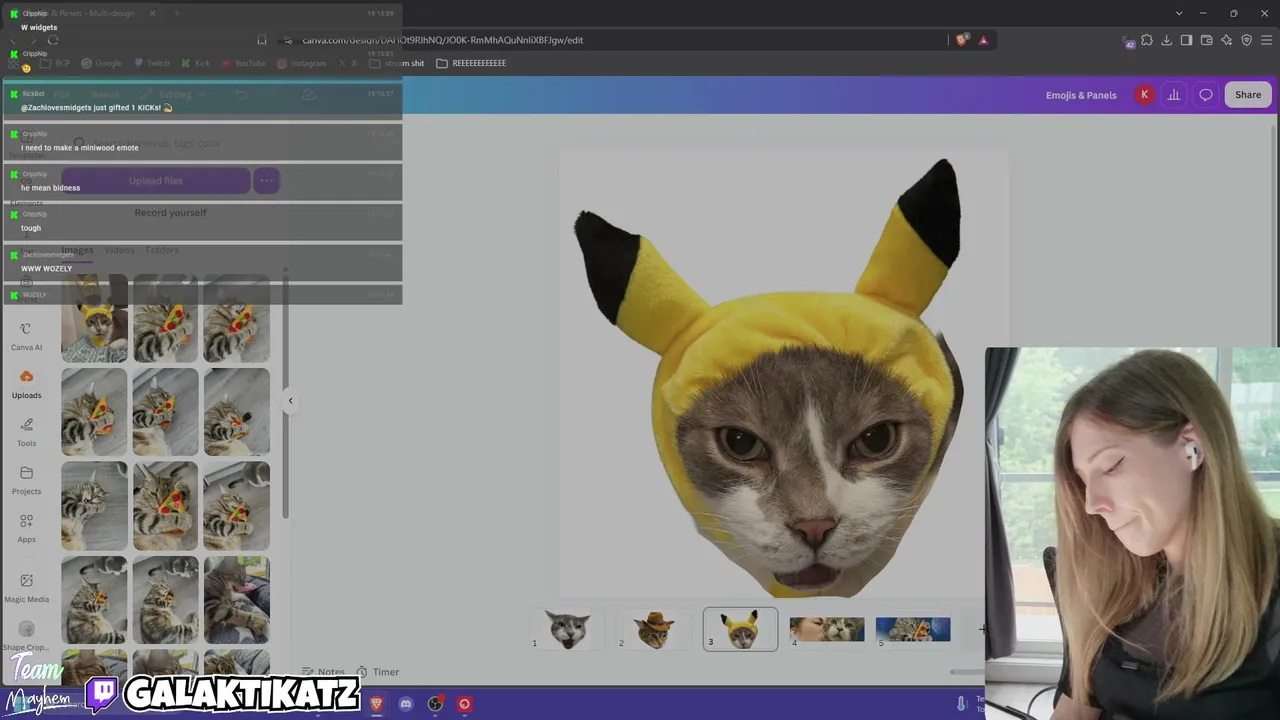Open the analytics bar chart icon
Viewport: 1280px width, 720px height.
coord(1174,95)
